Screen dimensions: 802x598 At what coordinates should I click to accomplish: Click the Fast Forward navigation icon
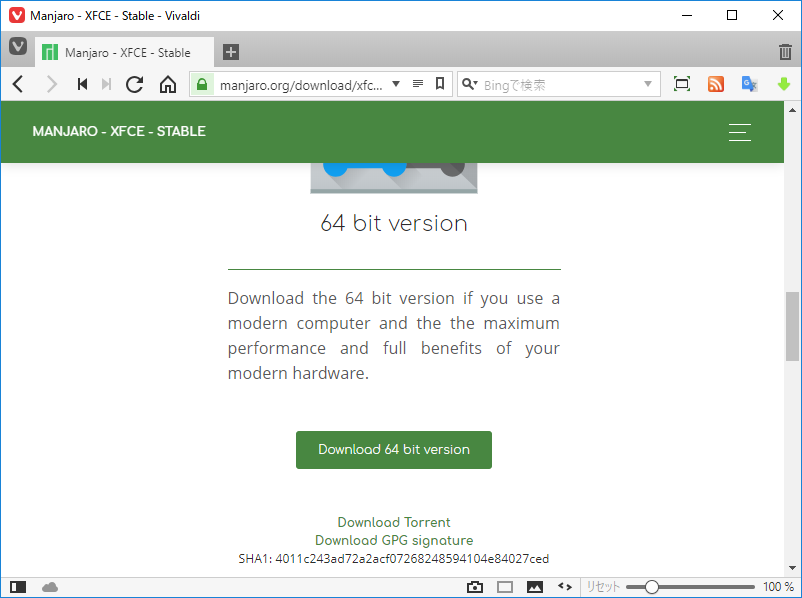(x=106, y=84)
